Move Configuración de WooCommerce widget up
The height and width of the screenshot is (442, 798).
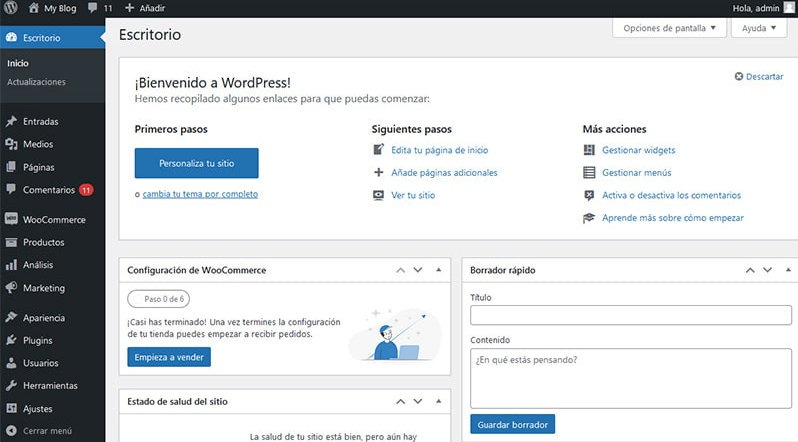tap(401, 270)
